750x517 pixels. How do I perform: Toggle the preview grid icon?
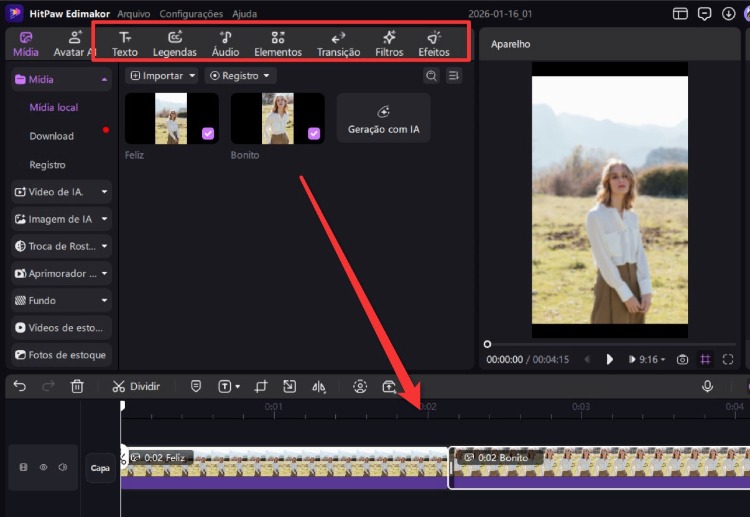tap(705, 359)
